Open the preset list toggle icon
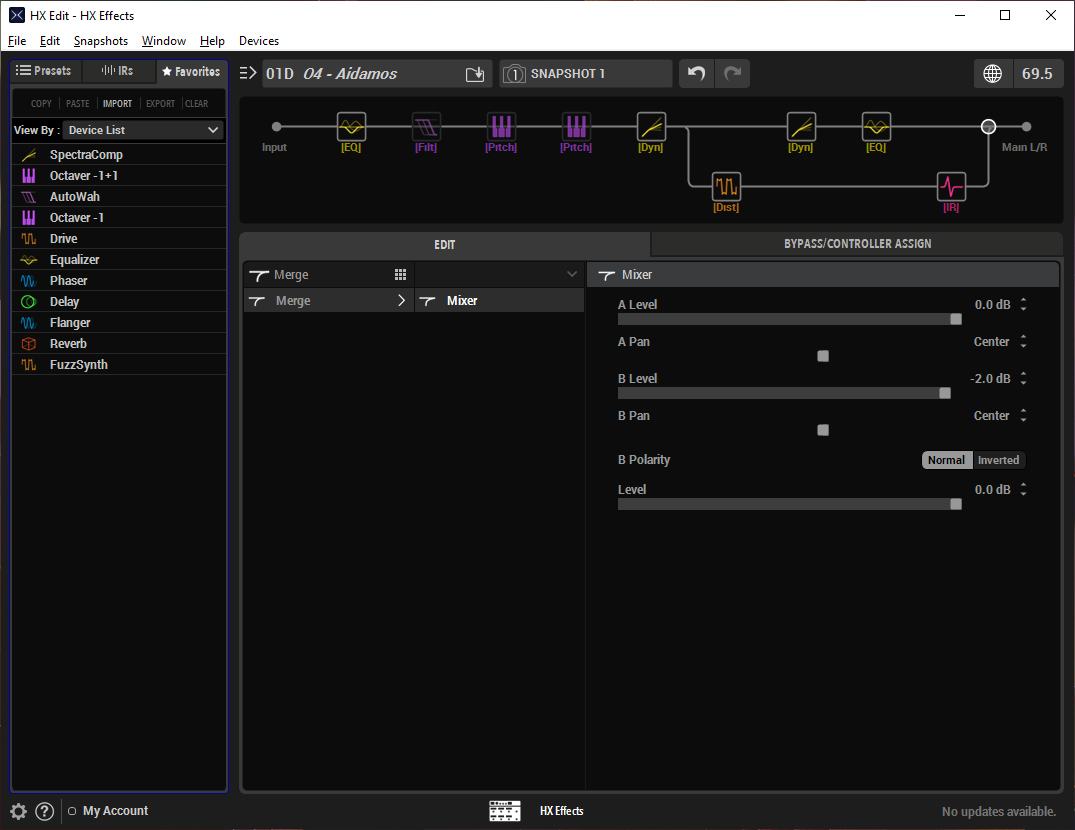The width and height of the screenshot is (1075, 830). click(248, 73)
